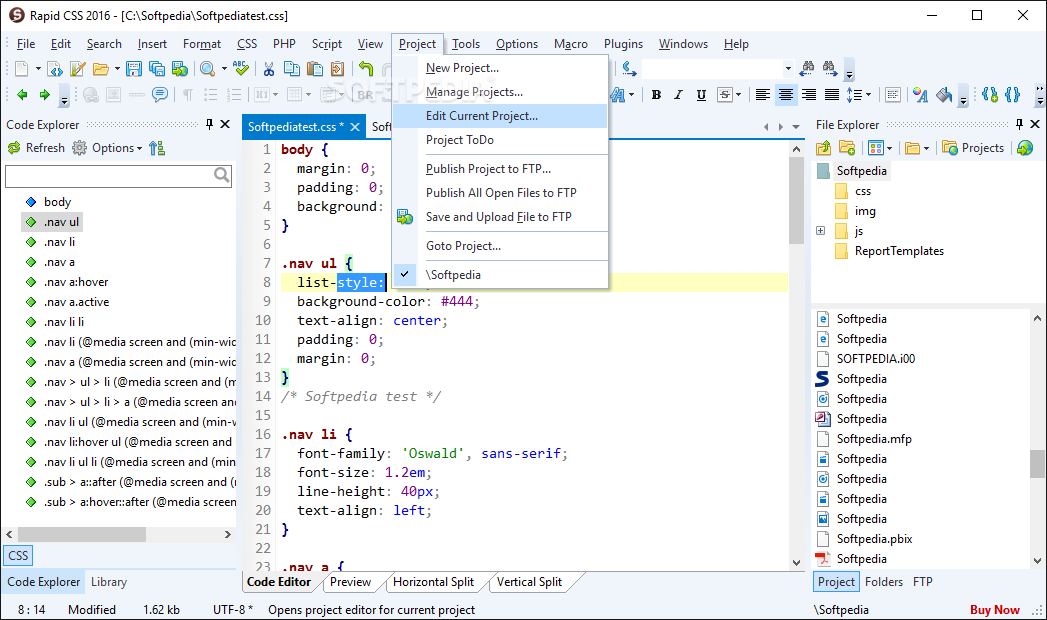The image size is (1047, 620).
Task: Click the Projects button in File Explorer
Action: click(x=973, y=148)
